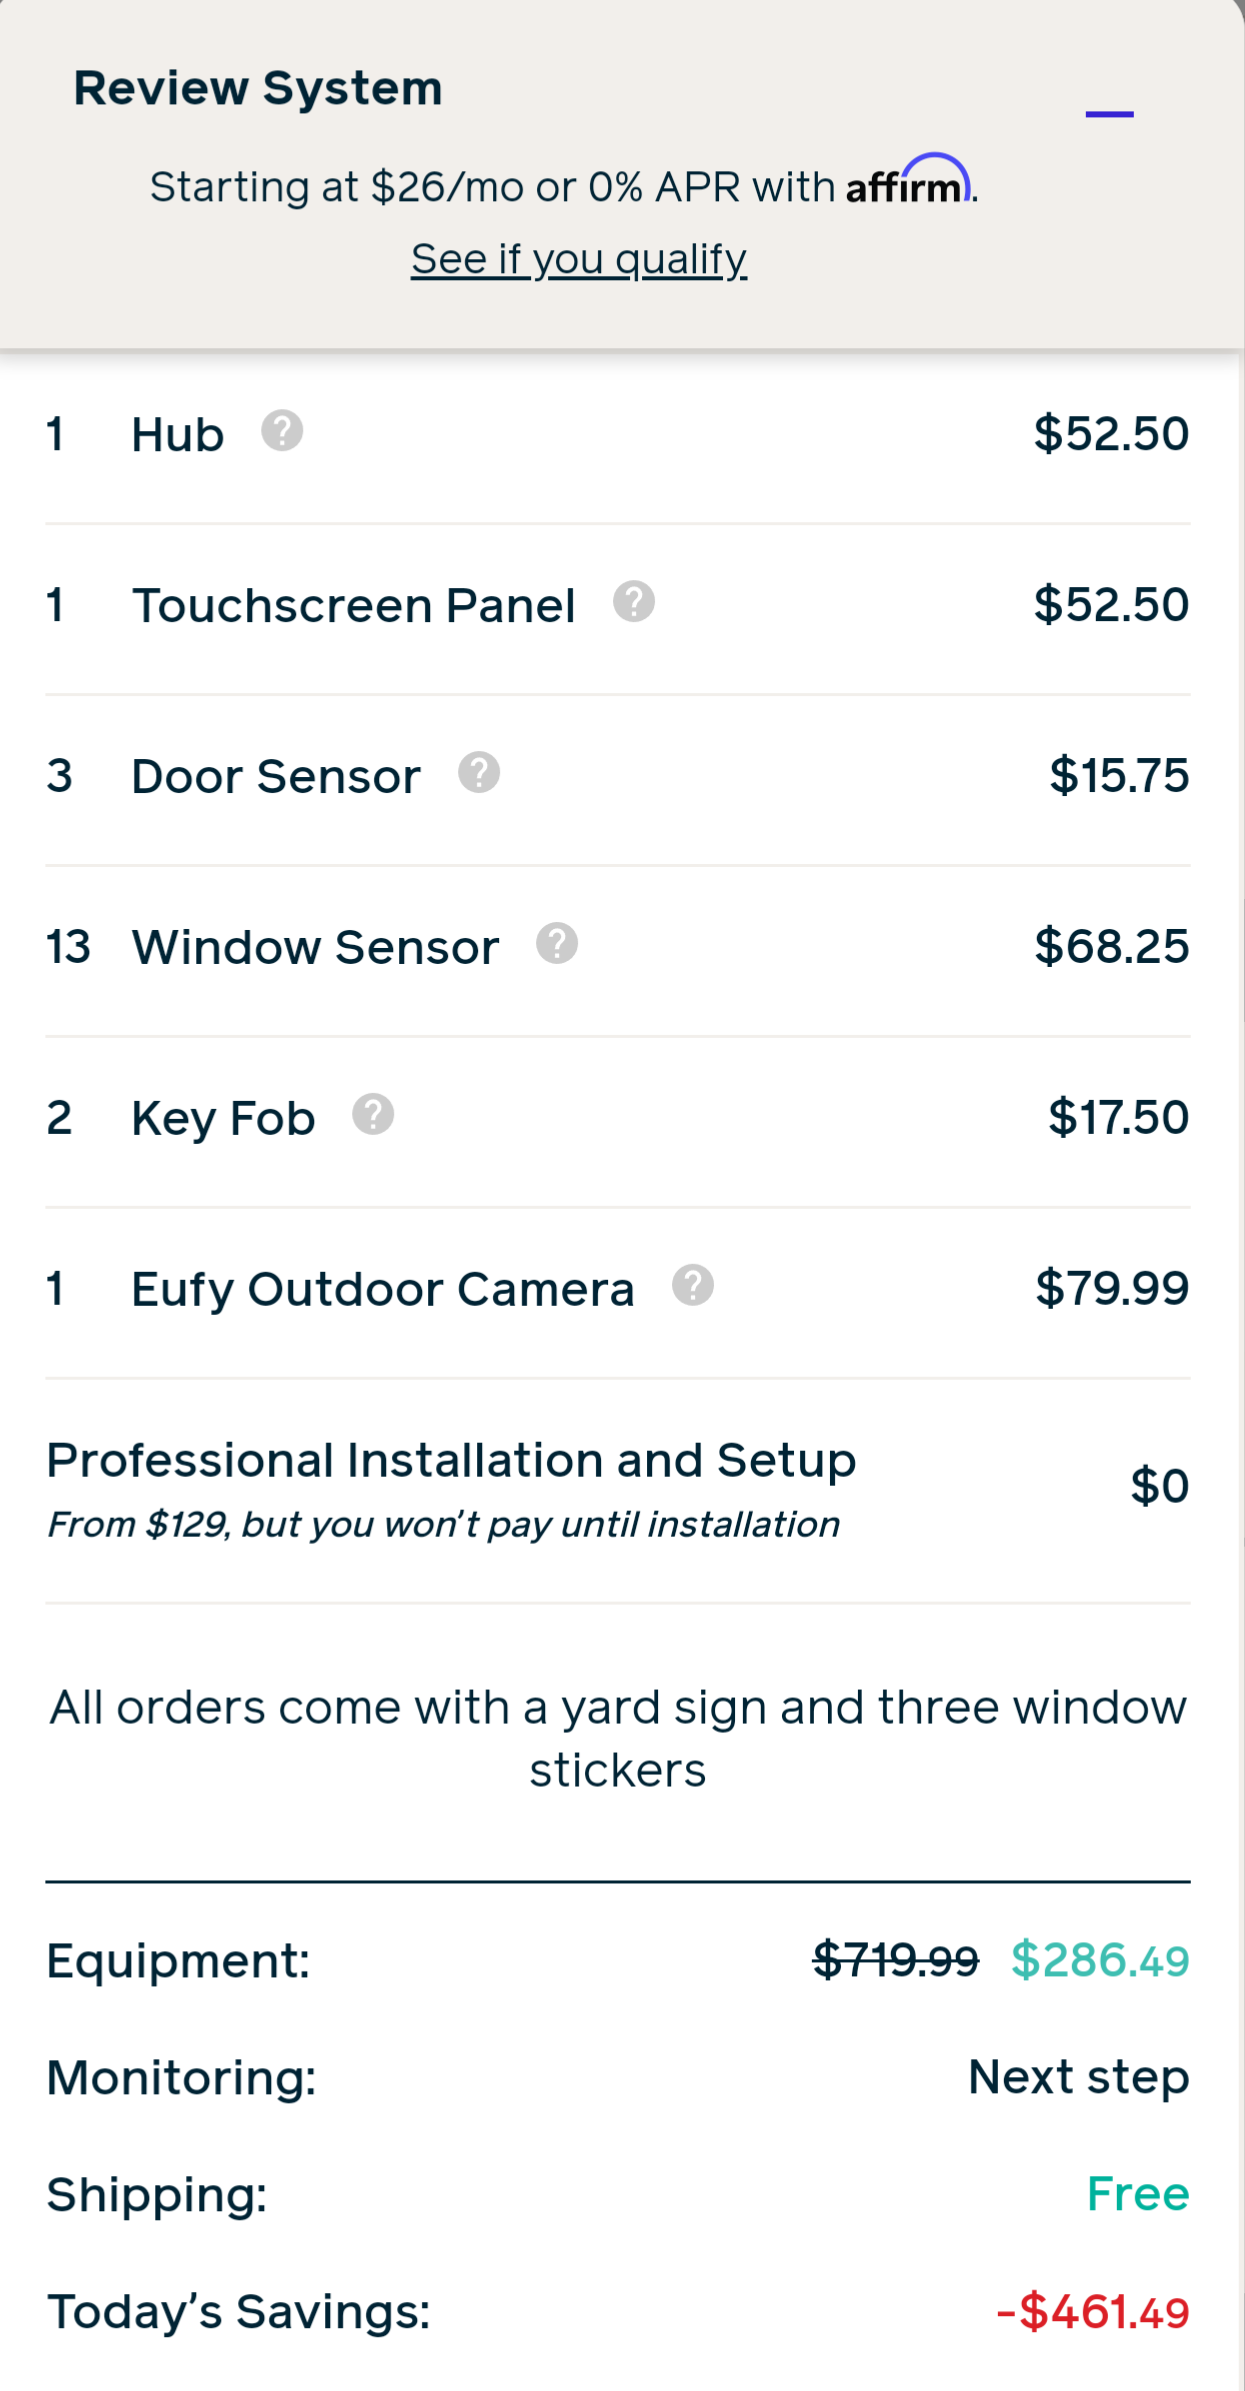Click Door Sensor info question icon

(x=479, y=773)
